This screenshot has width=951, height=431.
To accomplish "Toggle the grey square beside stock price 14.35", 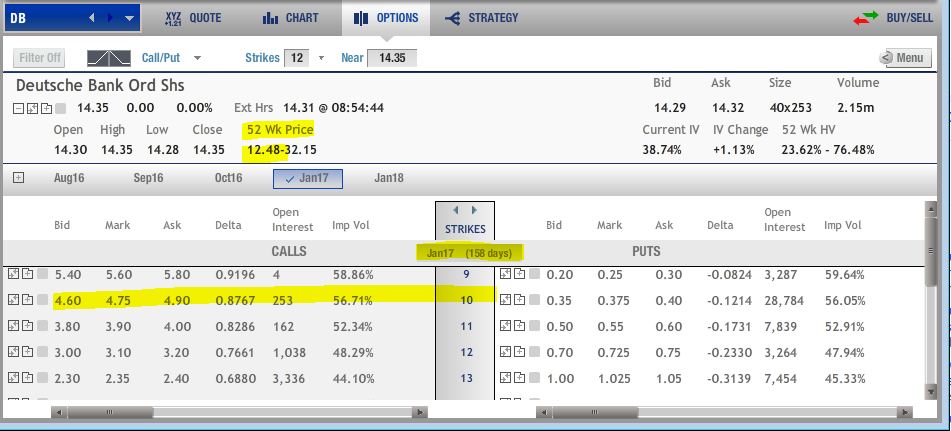I will (x=60, y=109).
